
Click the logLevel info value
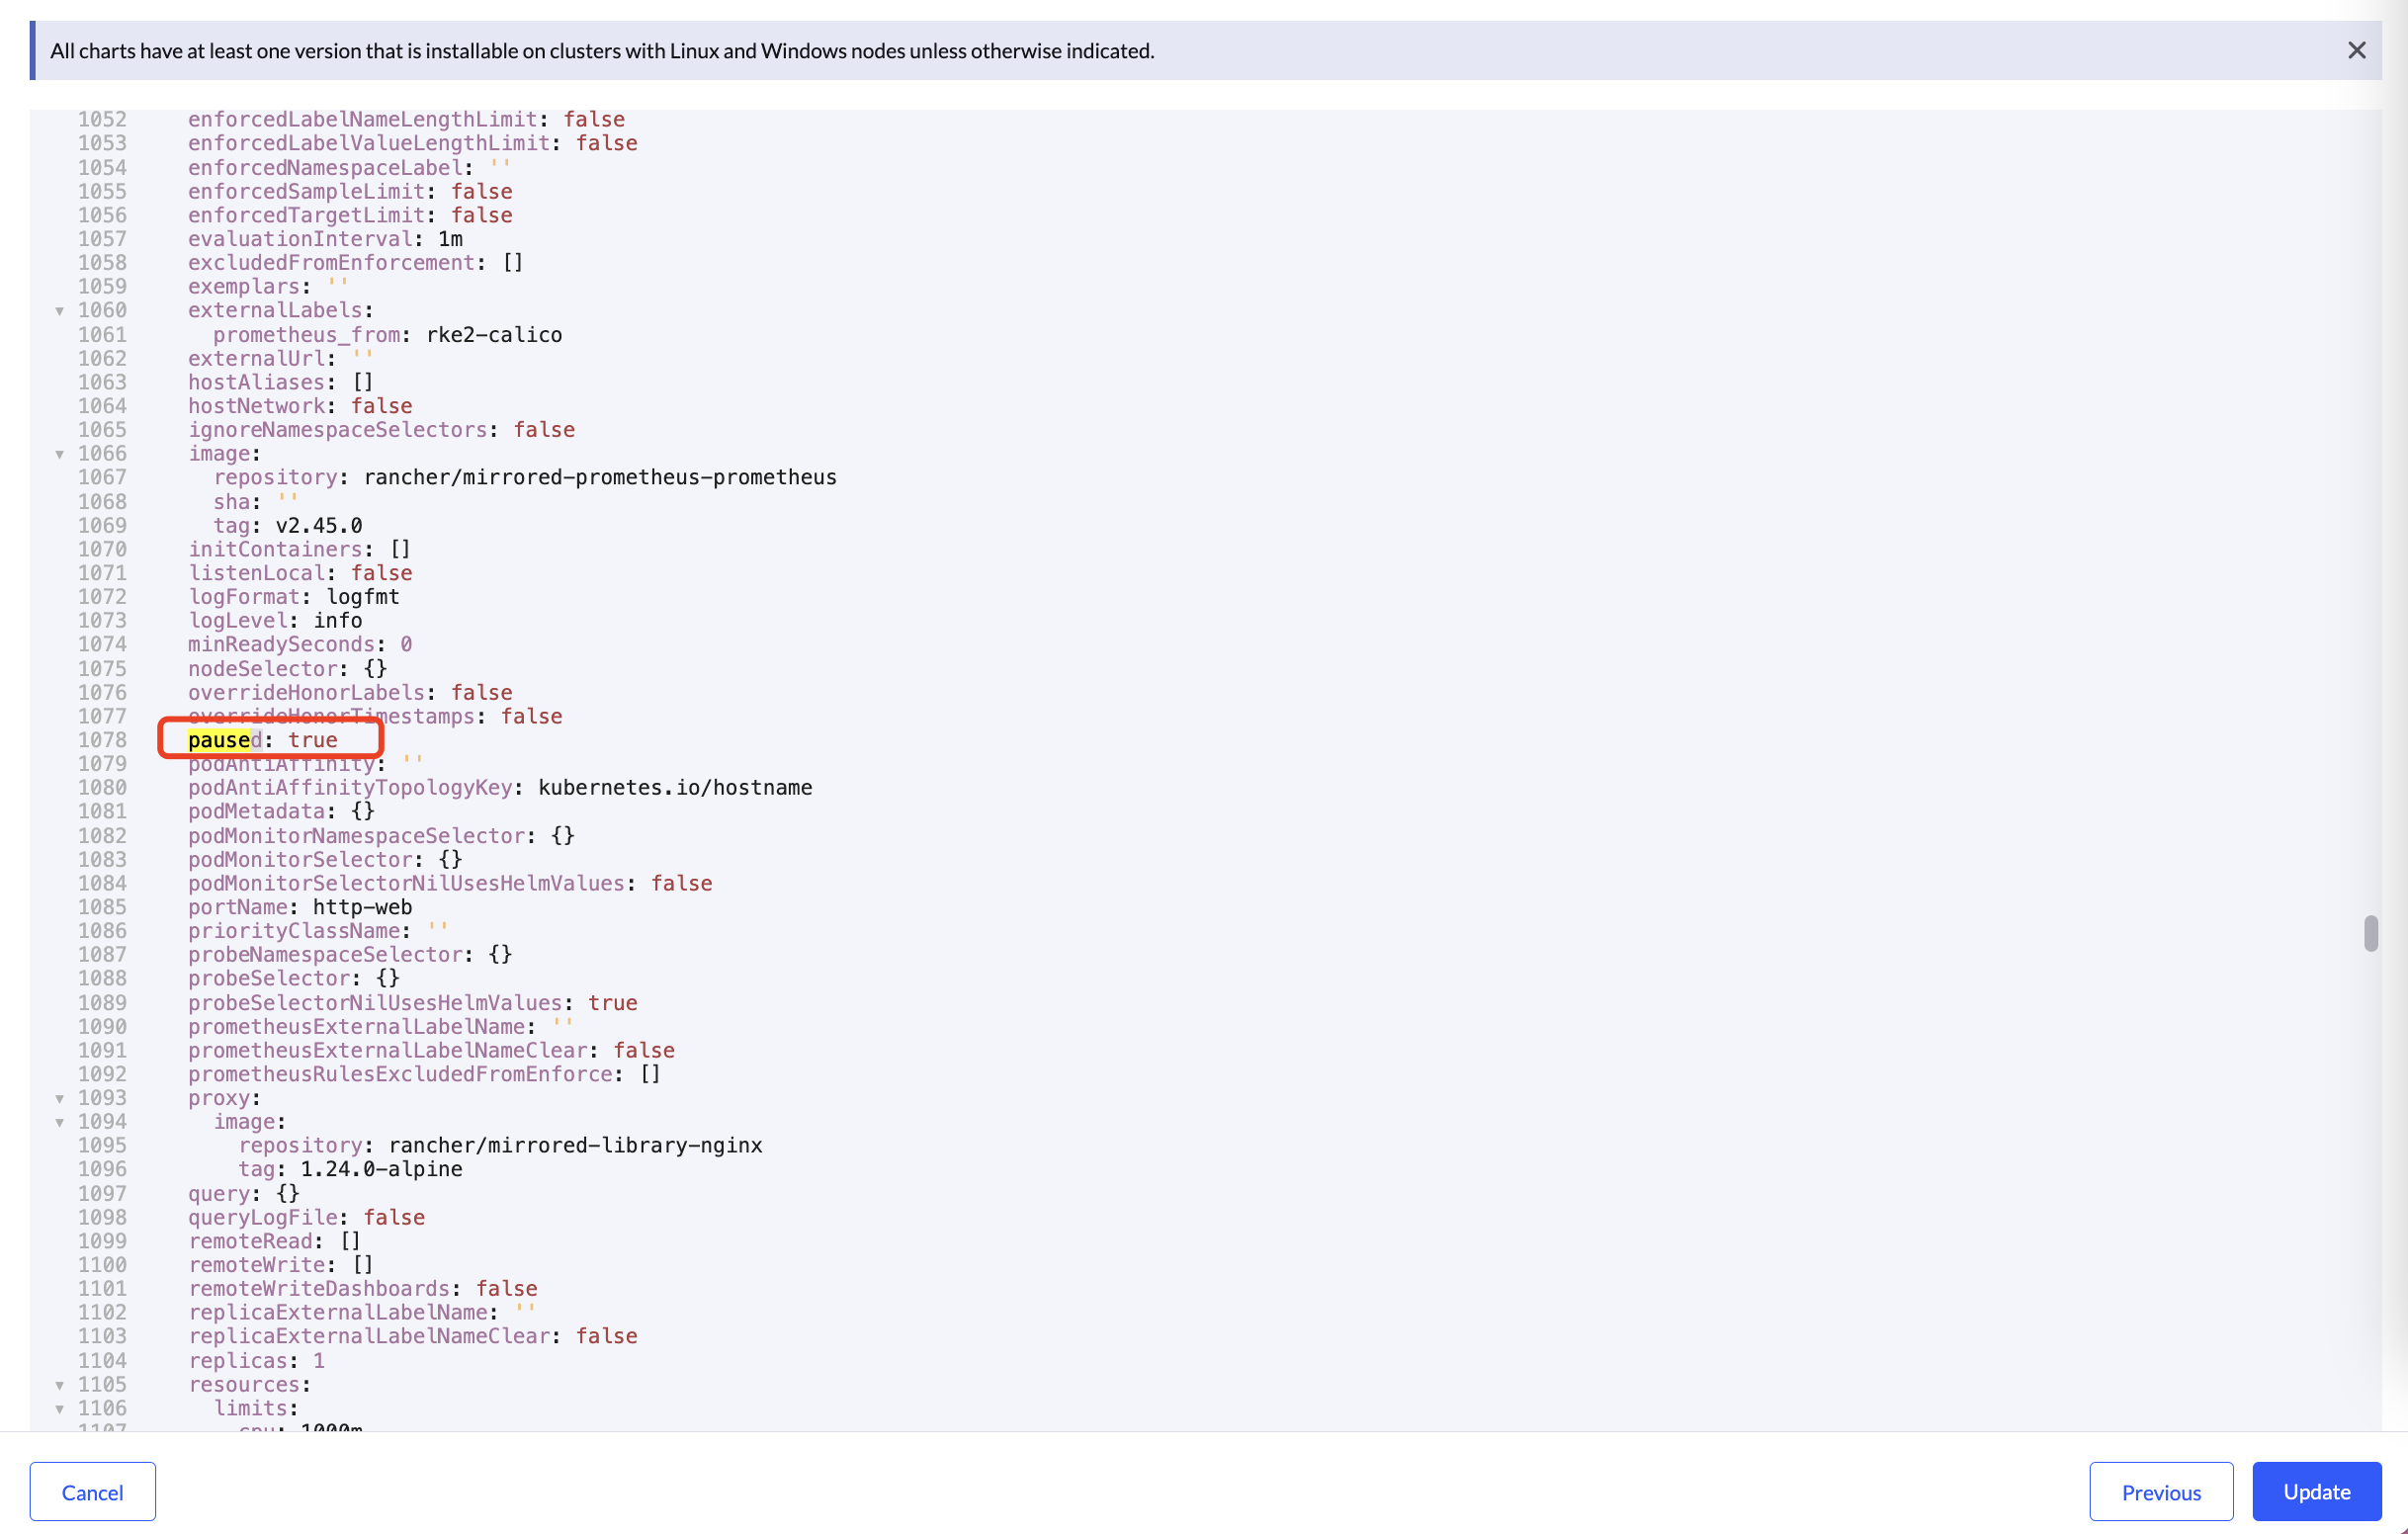(x=337, y=620)
